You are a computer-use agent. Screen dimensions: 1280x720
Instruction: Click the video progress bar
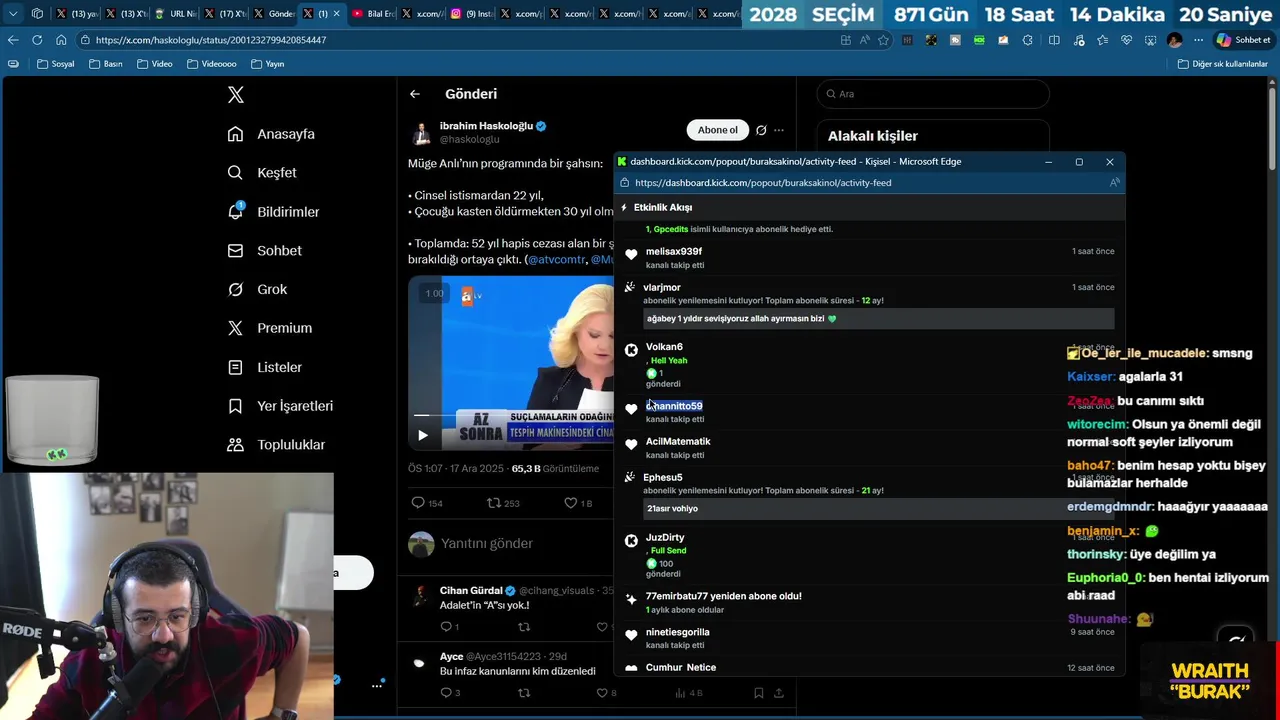510,415
